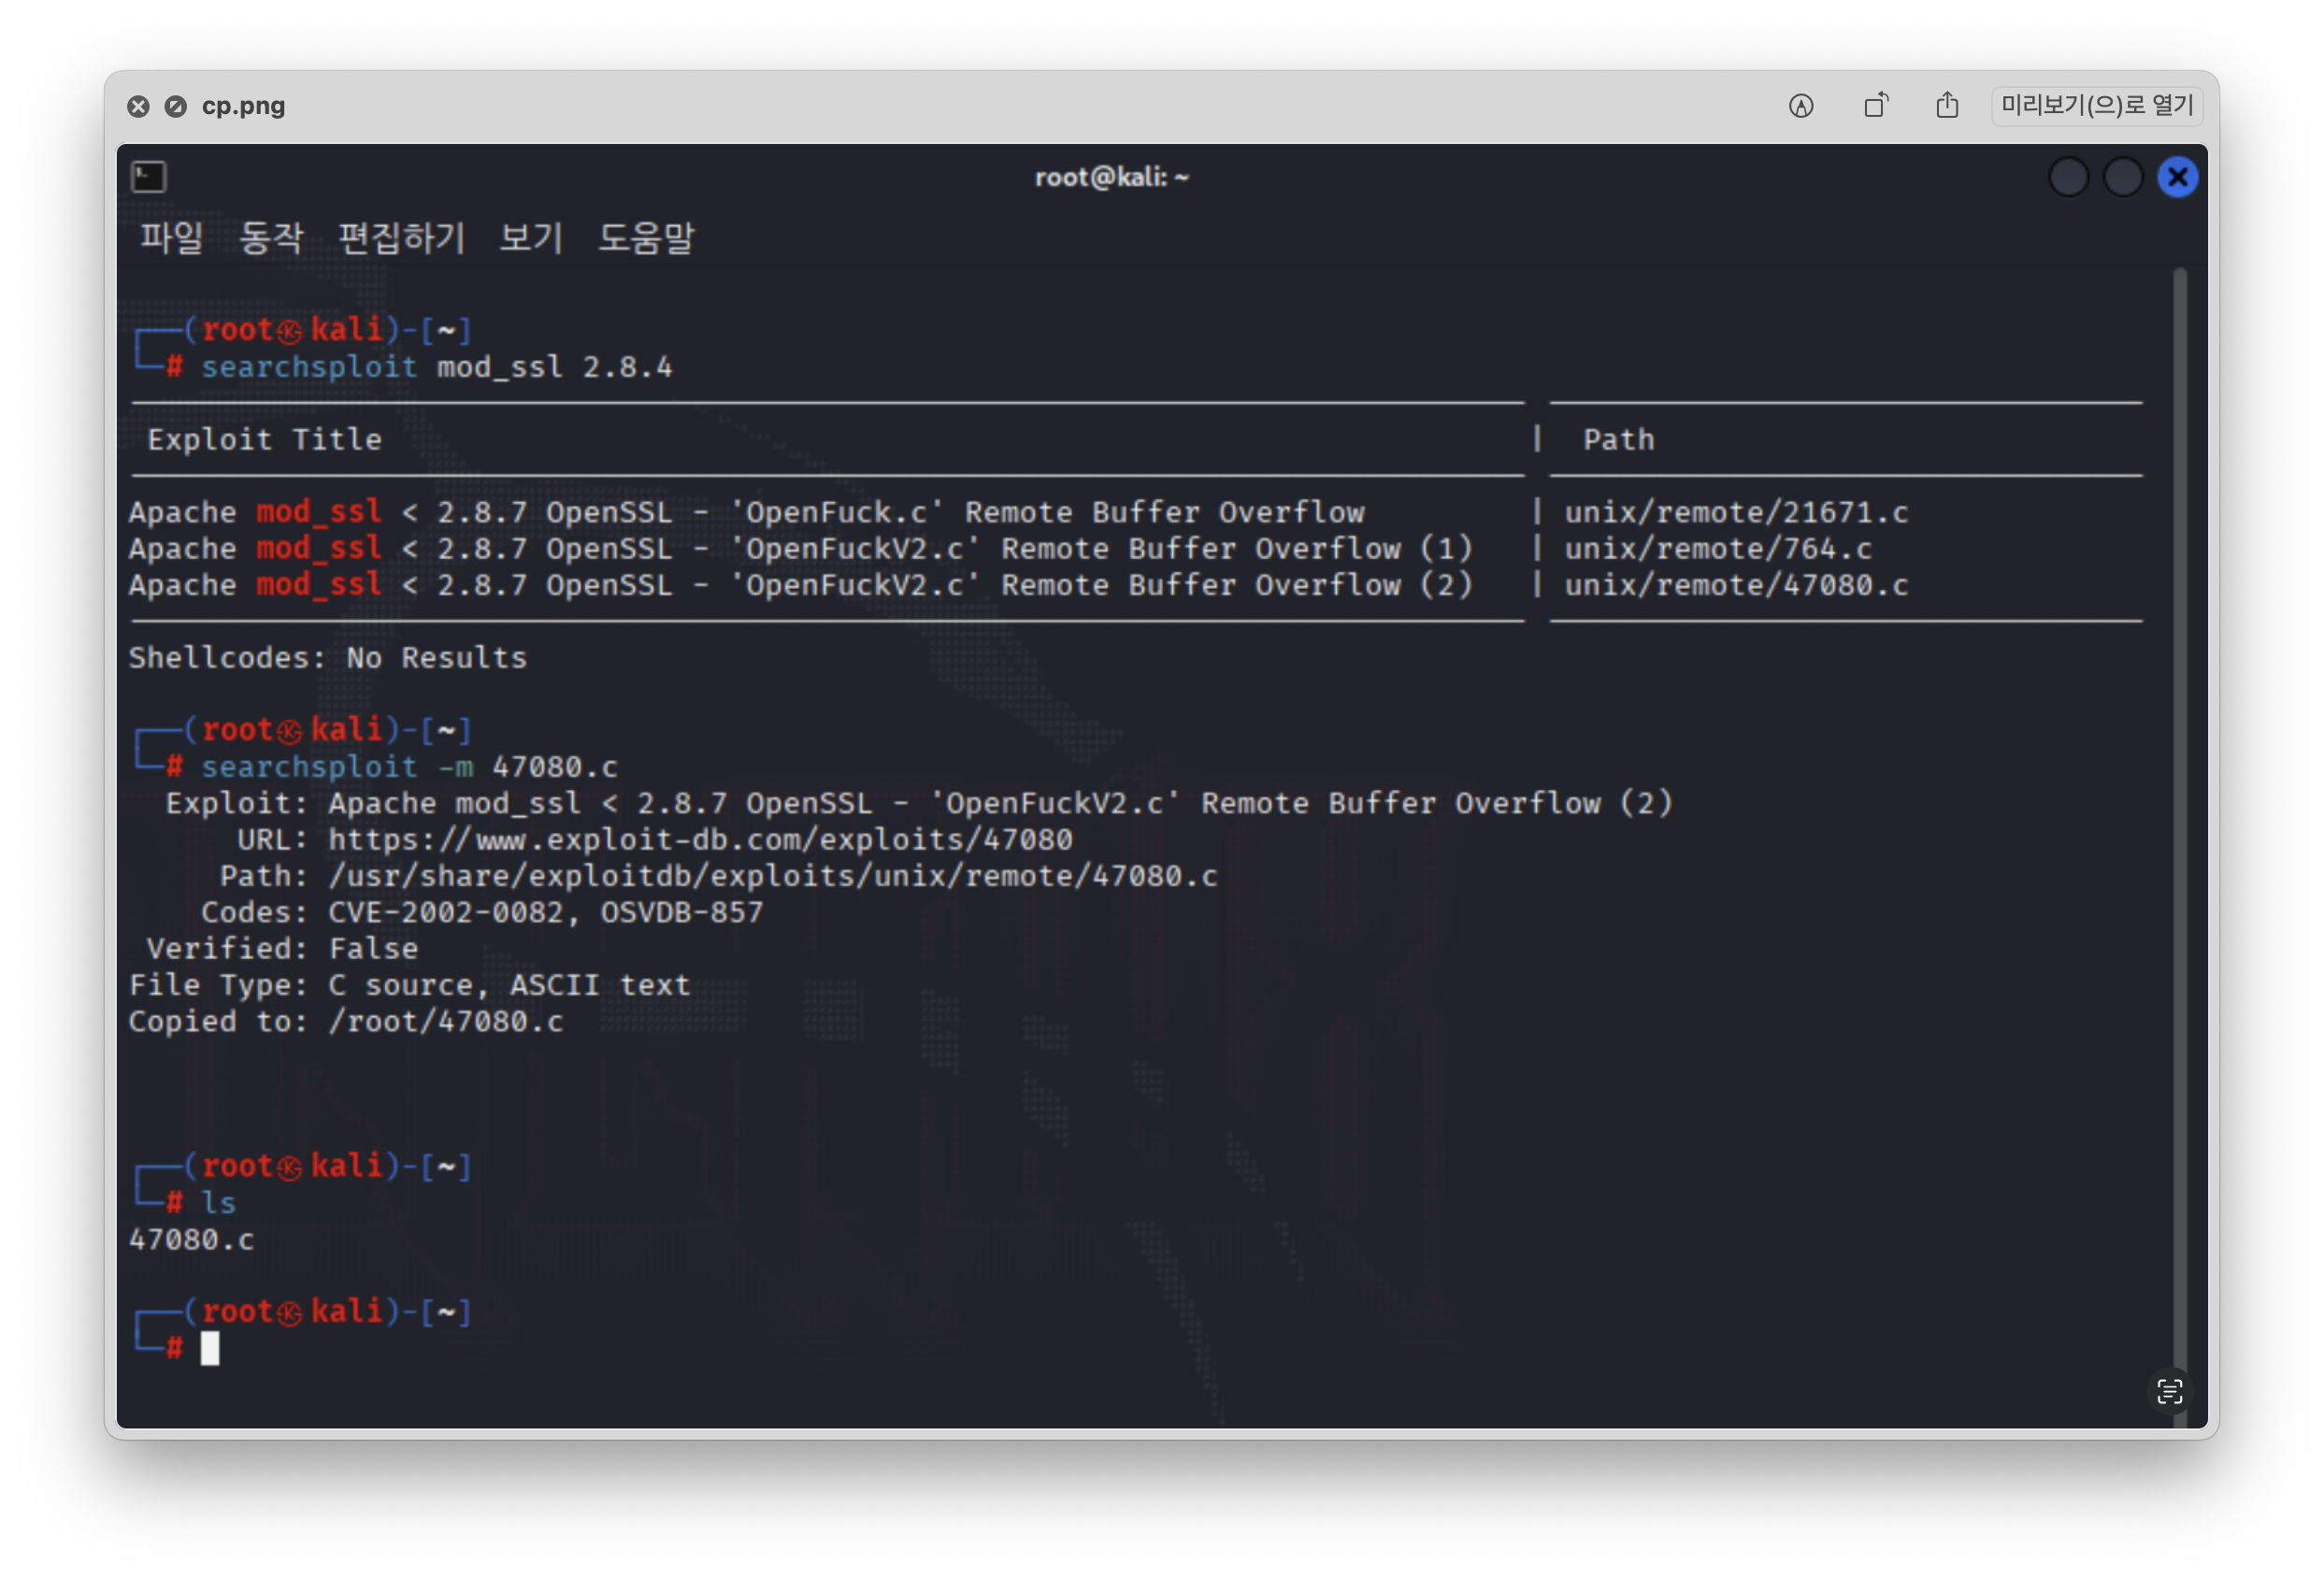Click the terminal minimize circle button
The width and height of the screenshot is (2324, 1578).
coord(2068,177)
